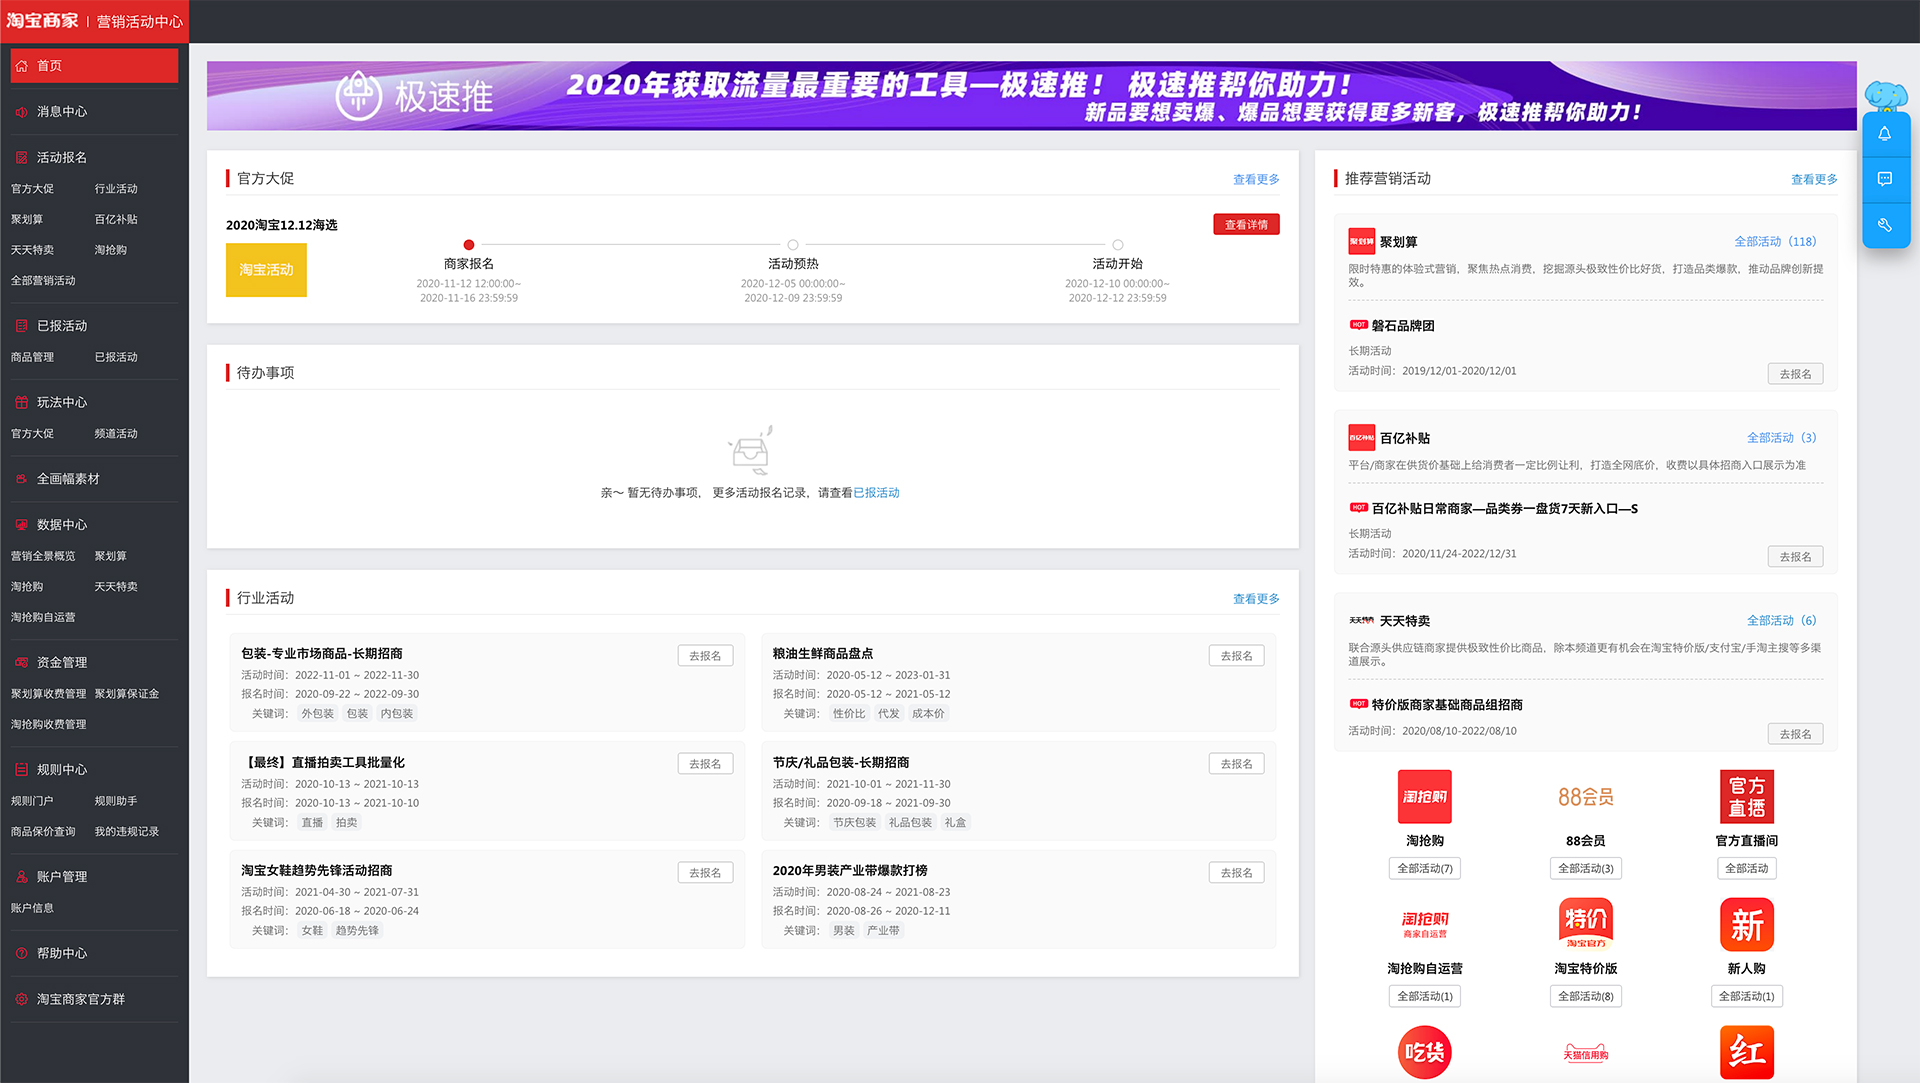The width and height of the screenshot is (1920, 1083).
Task: Click 全部活动 (3) link for 百亿补贴
Action: pyautogui.click(x=1781, y=438)
